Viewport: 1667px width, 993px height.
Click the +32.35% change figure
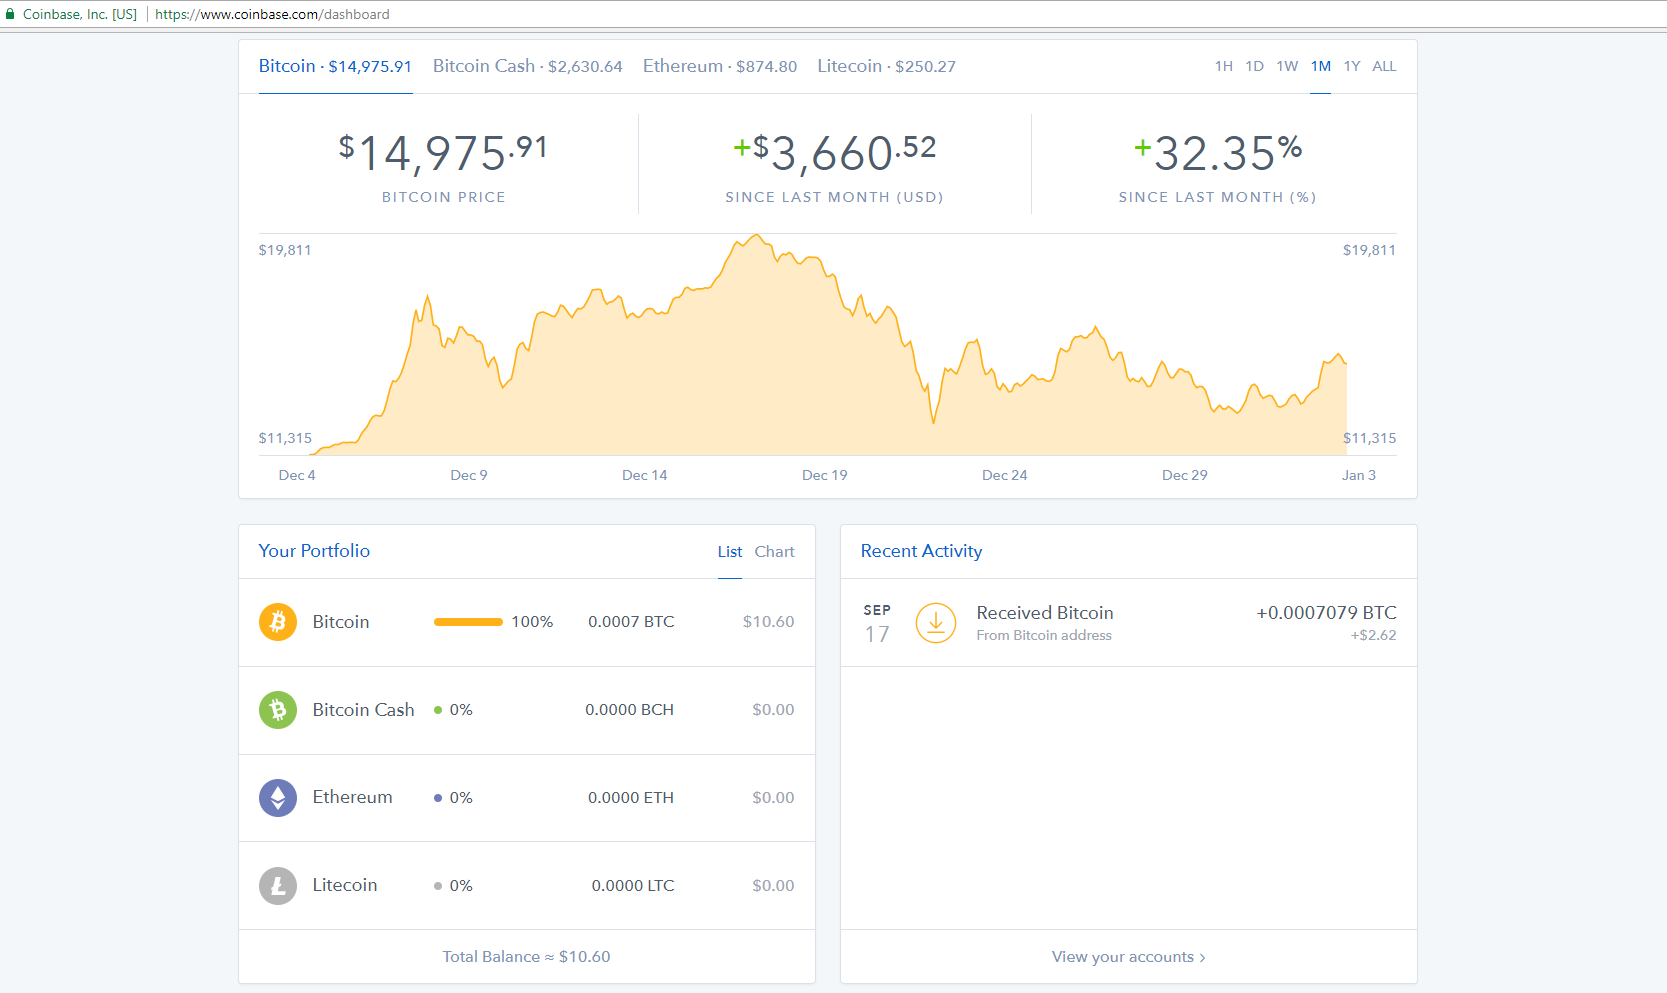coord(1218,153)
